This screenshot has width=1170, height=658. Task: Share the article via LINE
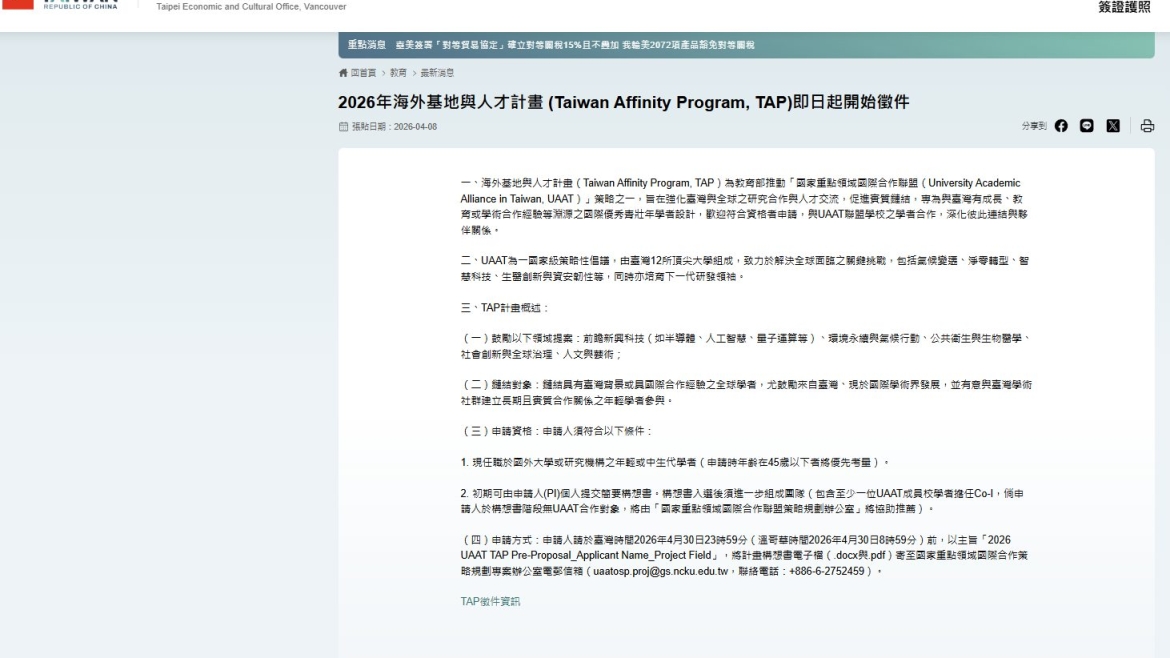(1087, 126)
